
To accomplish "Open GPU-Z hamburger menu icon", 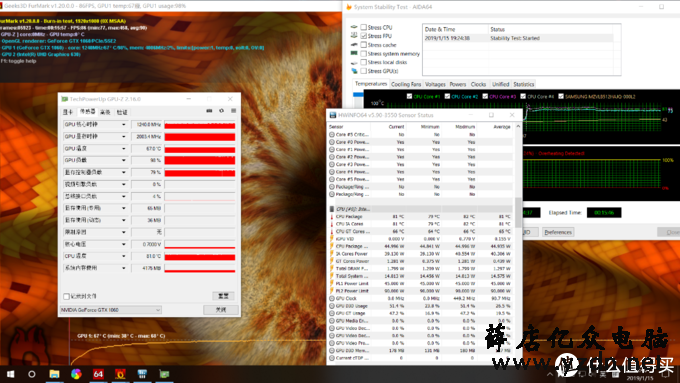I will pos(233,111).
